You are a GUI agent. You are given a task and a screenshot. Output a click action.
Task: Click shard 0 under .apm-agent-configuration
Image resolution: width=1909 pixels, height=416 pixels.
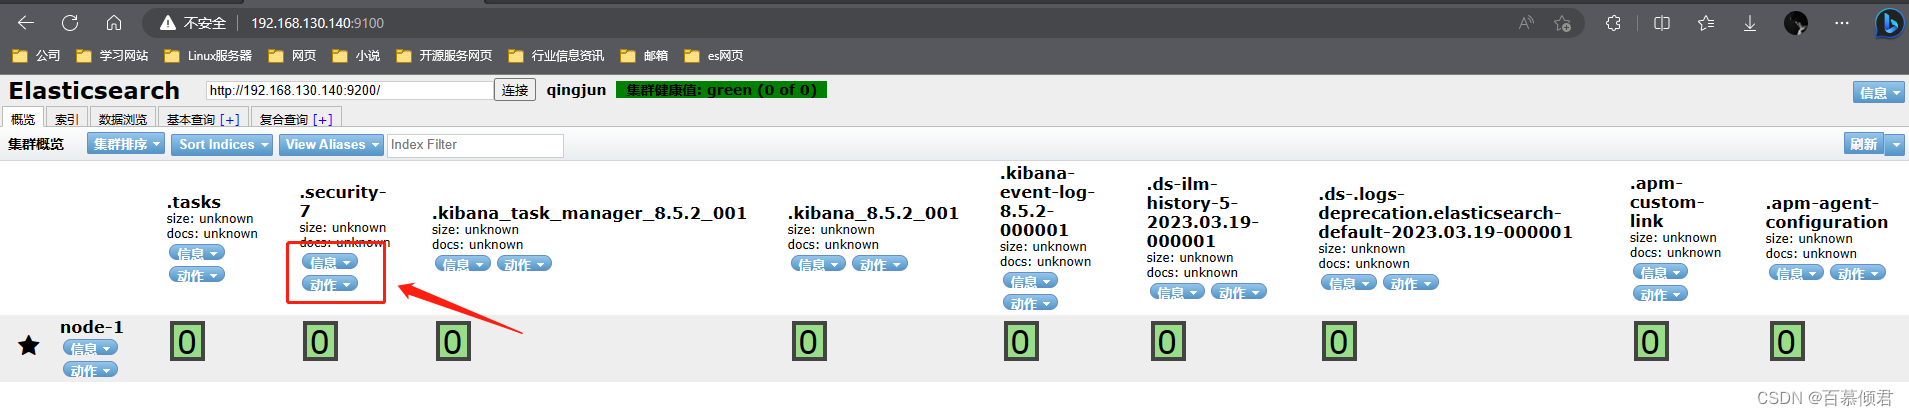1787,342
